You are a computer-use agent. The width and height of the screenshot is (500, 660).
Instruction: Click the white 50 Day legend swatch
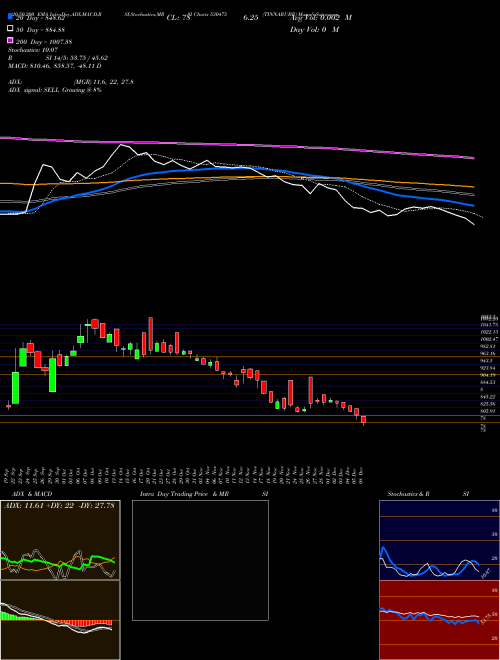coord(11,29)
